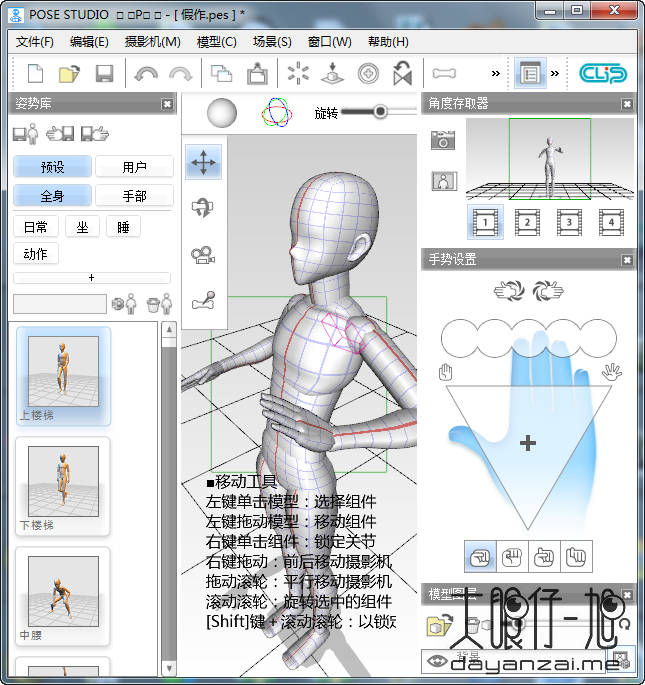Click the bone icon in the toolbar

[x=444, y=73]
